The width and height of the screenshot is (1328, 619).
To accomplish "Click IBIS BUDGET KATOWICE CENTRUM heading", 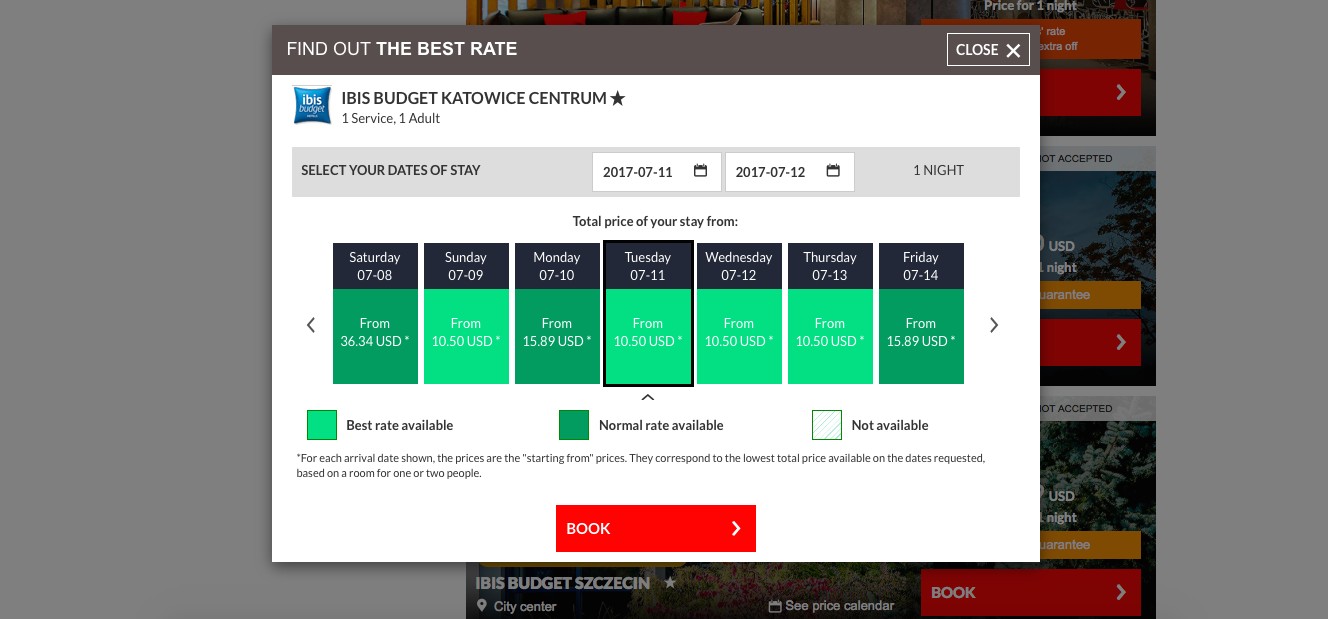I will tap(474, 98).
